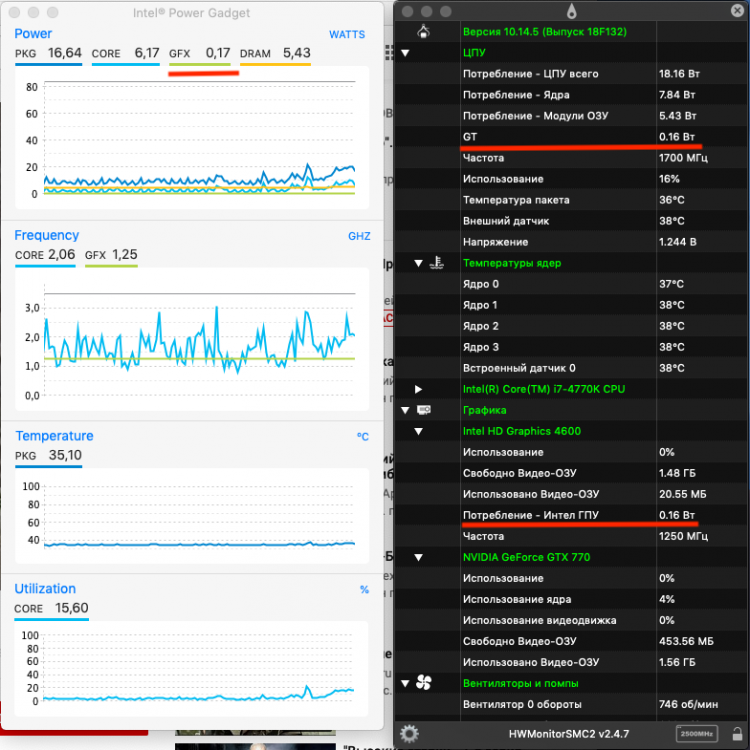The image size is (750, 750).
Task: Select the Ядро 3 temperature row
Action: coord(572,347)
